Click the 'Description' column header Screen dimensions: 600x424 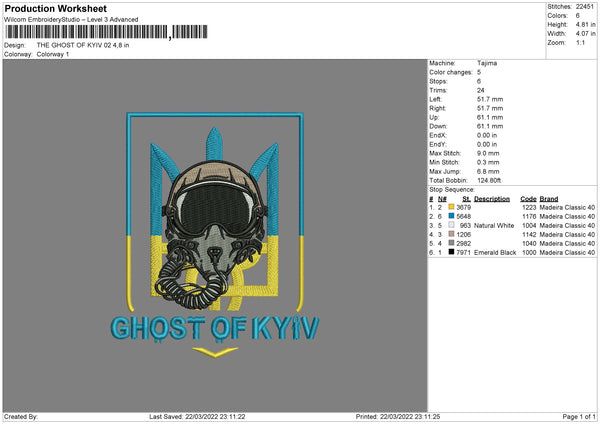pos(492,199)
